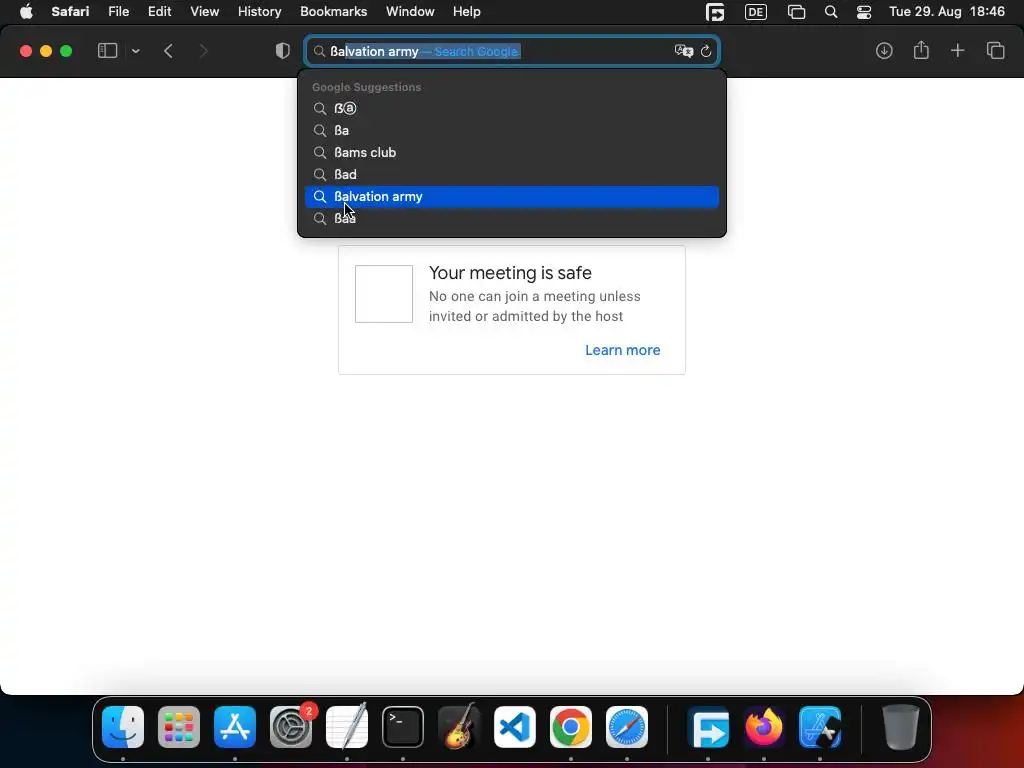This screenshot has height=768, width=1024.
Task: Click the blank image in meeting card
Action: pos(384,294)
